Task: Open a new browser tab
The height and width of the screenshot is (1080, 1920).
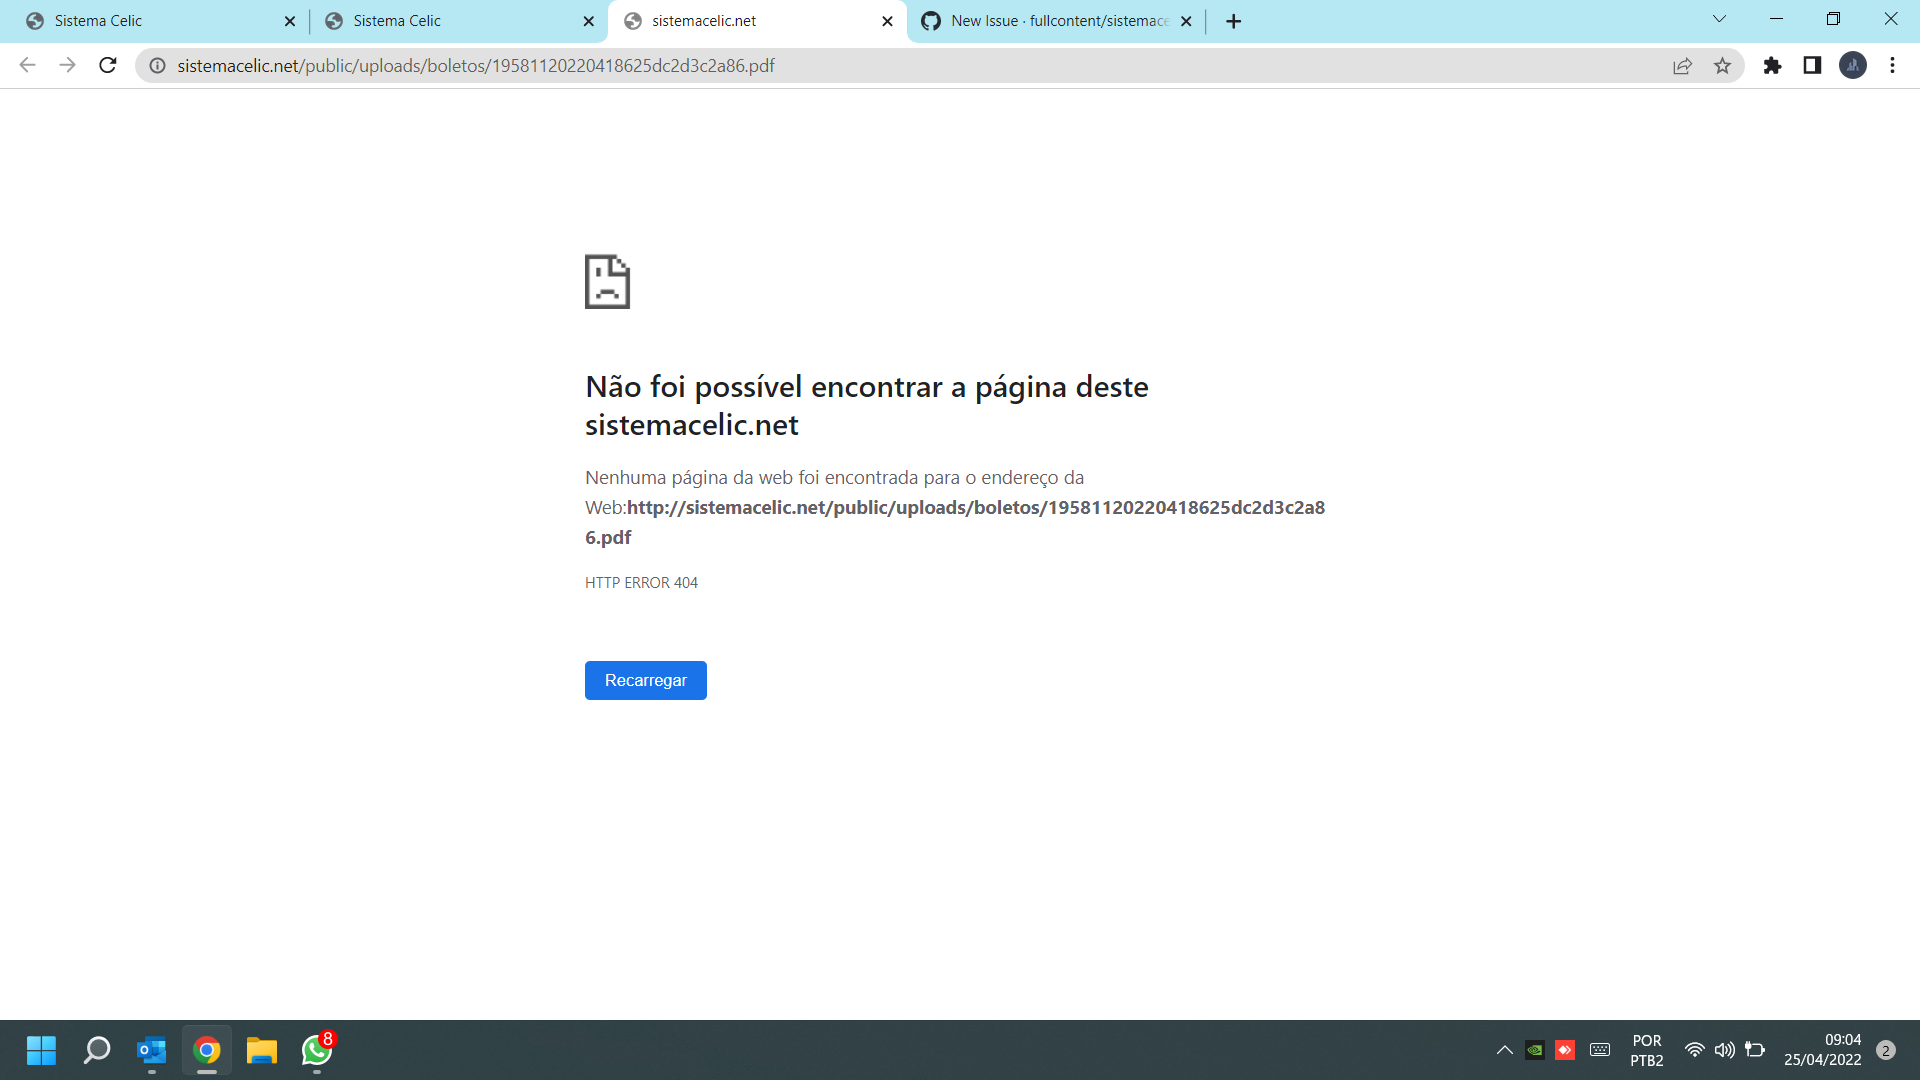Action: (x=1233, y=20)
